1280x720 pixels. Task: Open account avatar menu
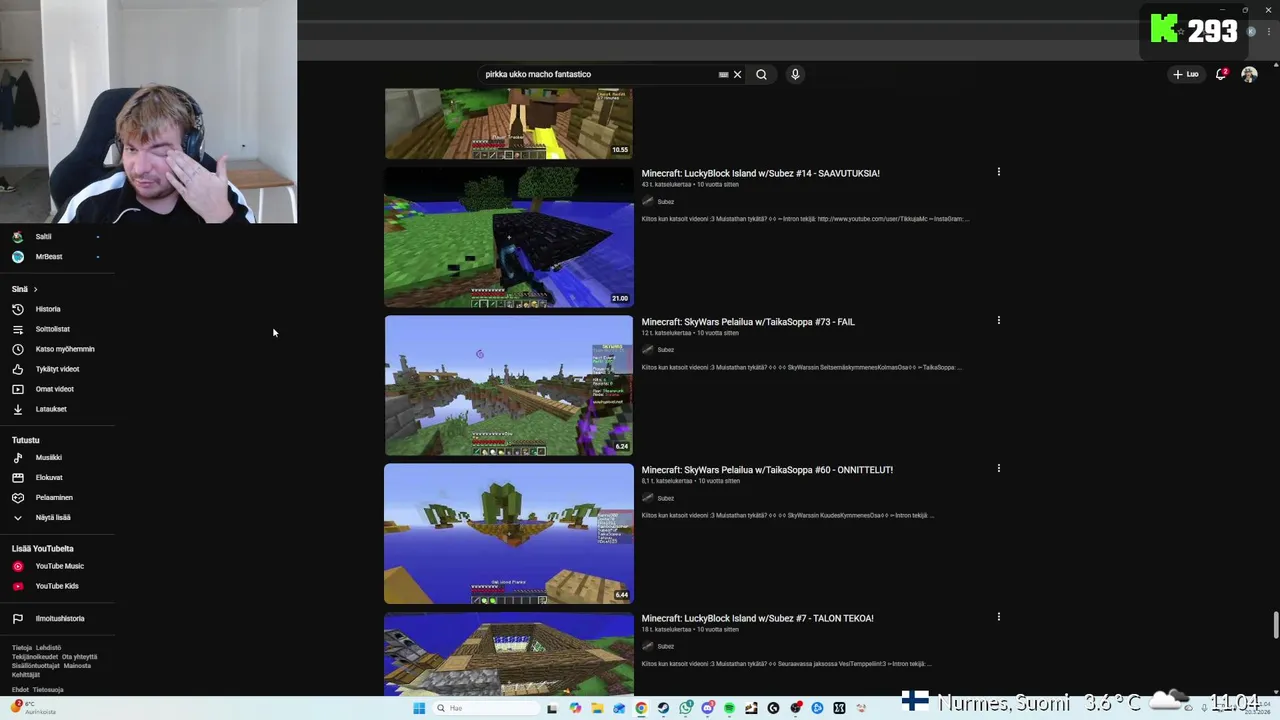pyautogui.click(x=1249, y=74)
